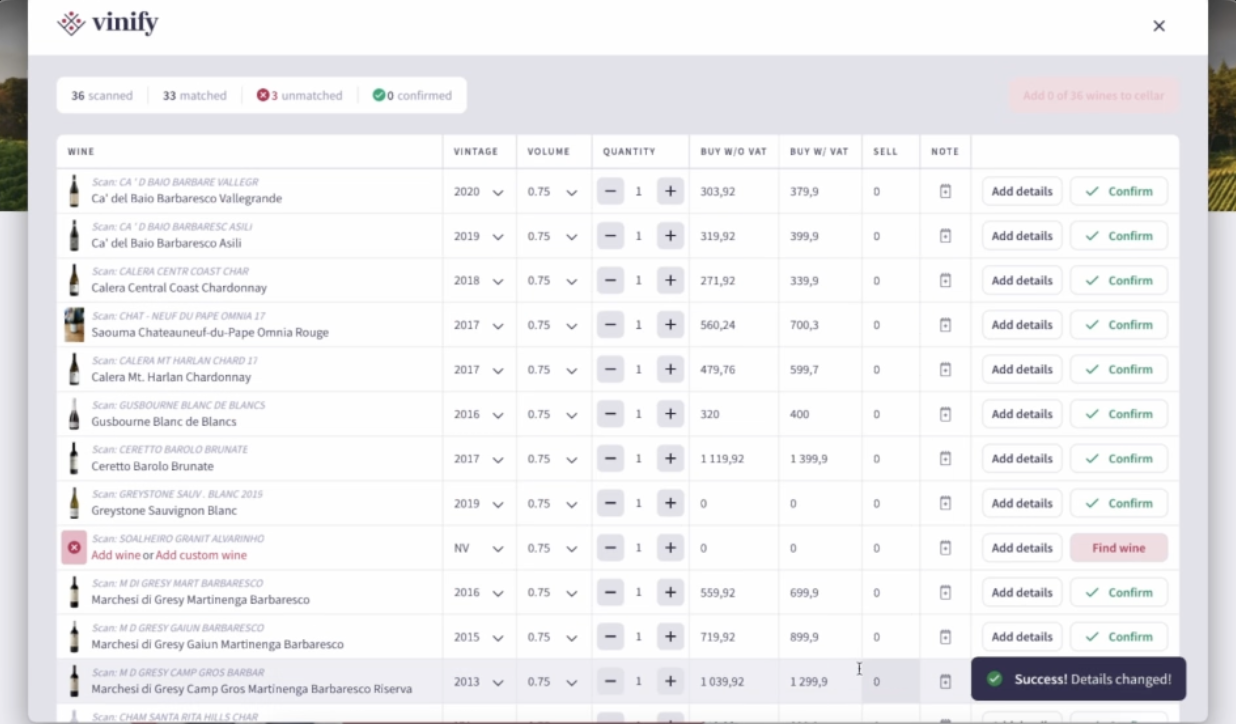Open the note icon for Ceretto Barolo Brunate
This screenshot has width=1236, height=724.
(x=944, y=458)
